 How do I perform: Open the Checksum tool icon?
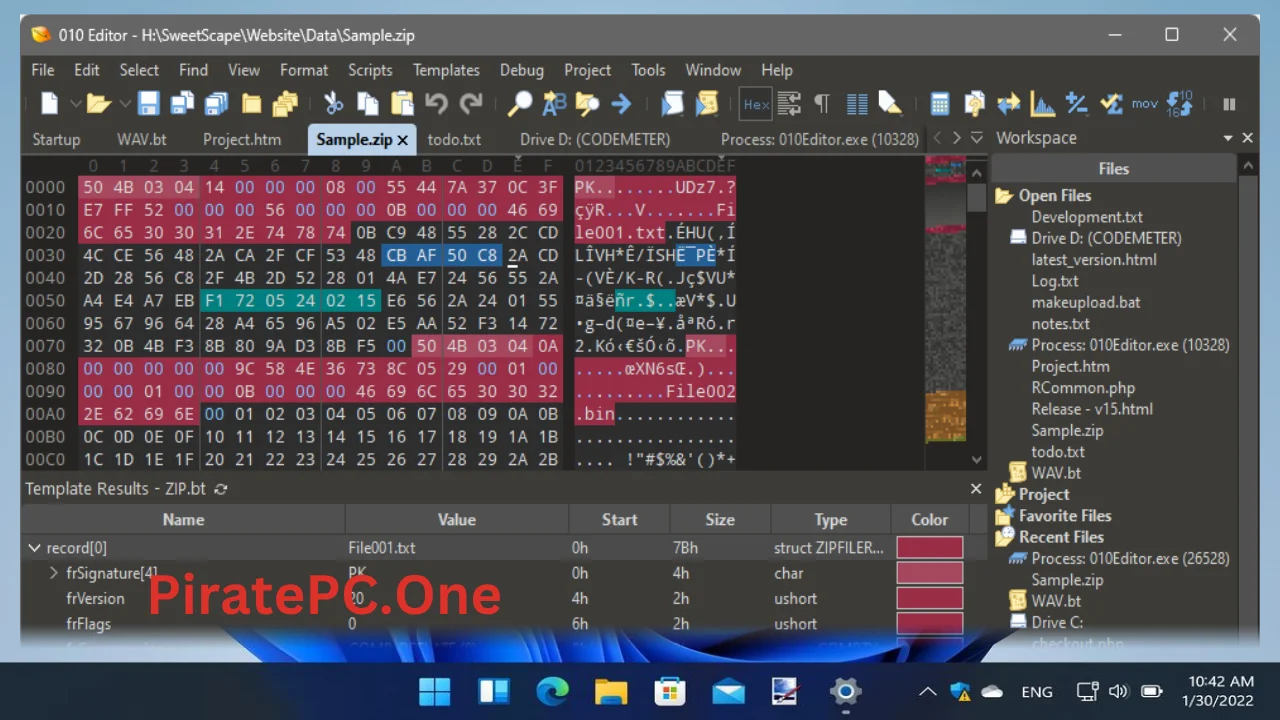pos(1110,103)
